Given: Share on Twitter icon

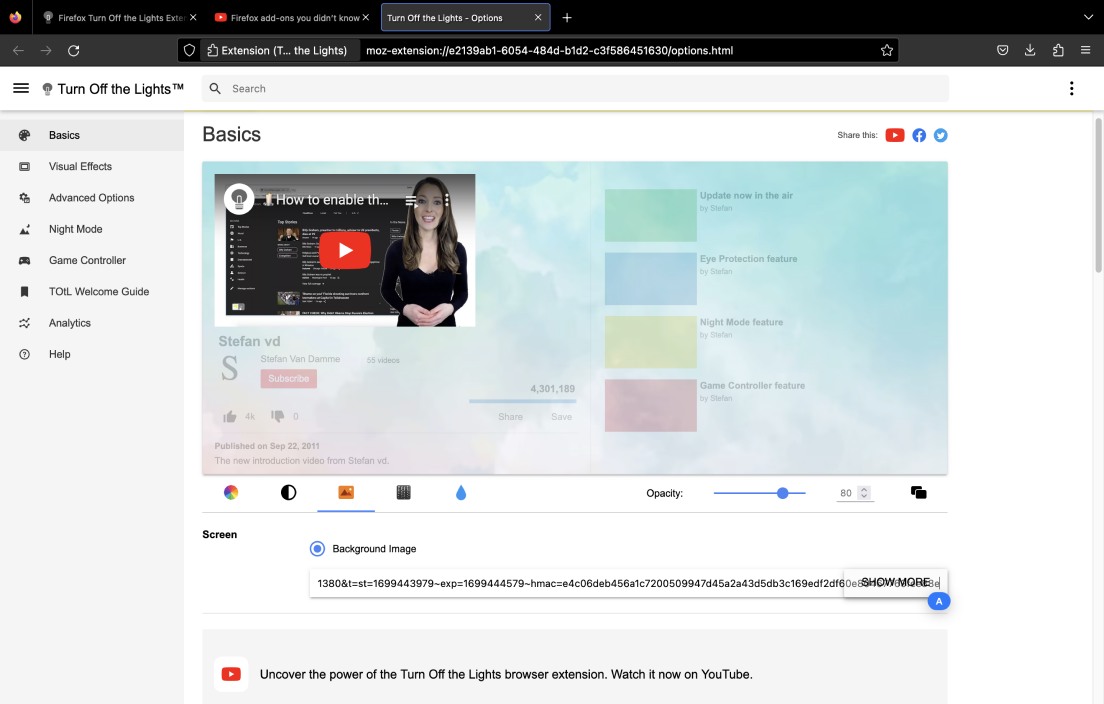Looking at the screenshot, I should tap(941, 135).
